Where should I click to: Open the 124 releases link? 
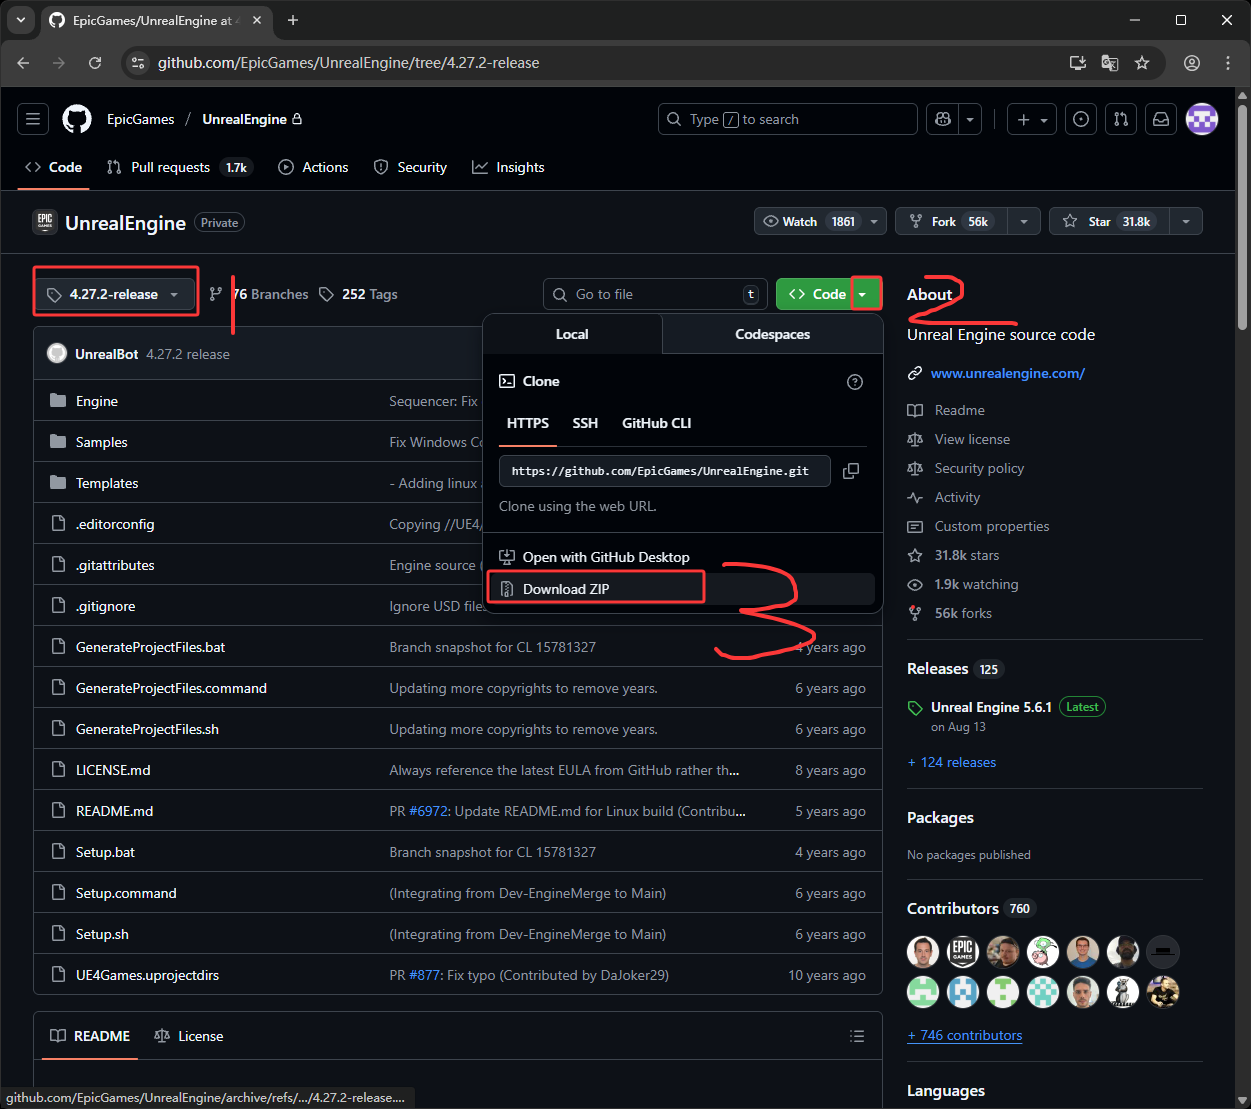951,762
